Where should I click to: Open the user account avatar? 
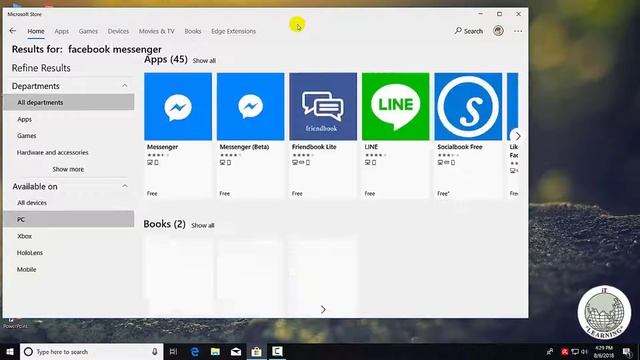[498, 31]
